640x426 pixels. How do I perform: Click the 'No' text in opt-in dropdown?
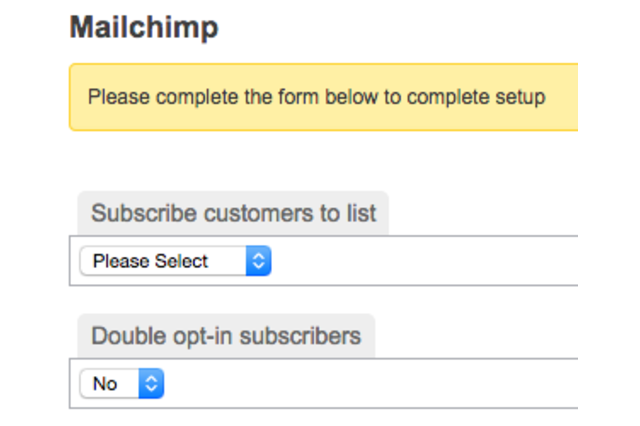[x=105, y=383]
